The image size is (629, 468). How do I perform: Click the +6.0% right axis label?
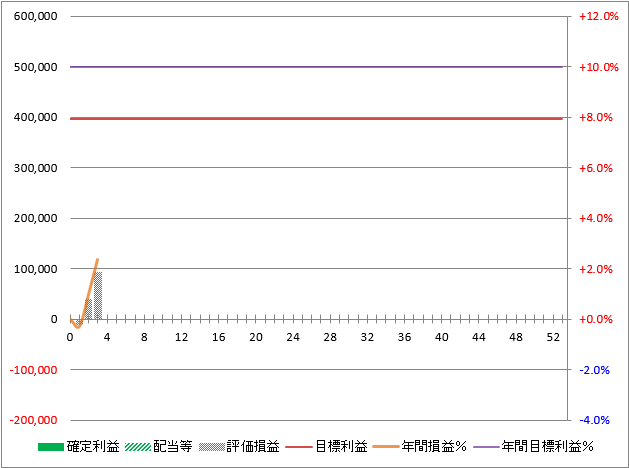point(598,168)
